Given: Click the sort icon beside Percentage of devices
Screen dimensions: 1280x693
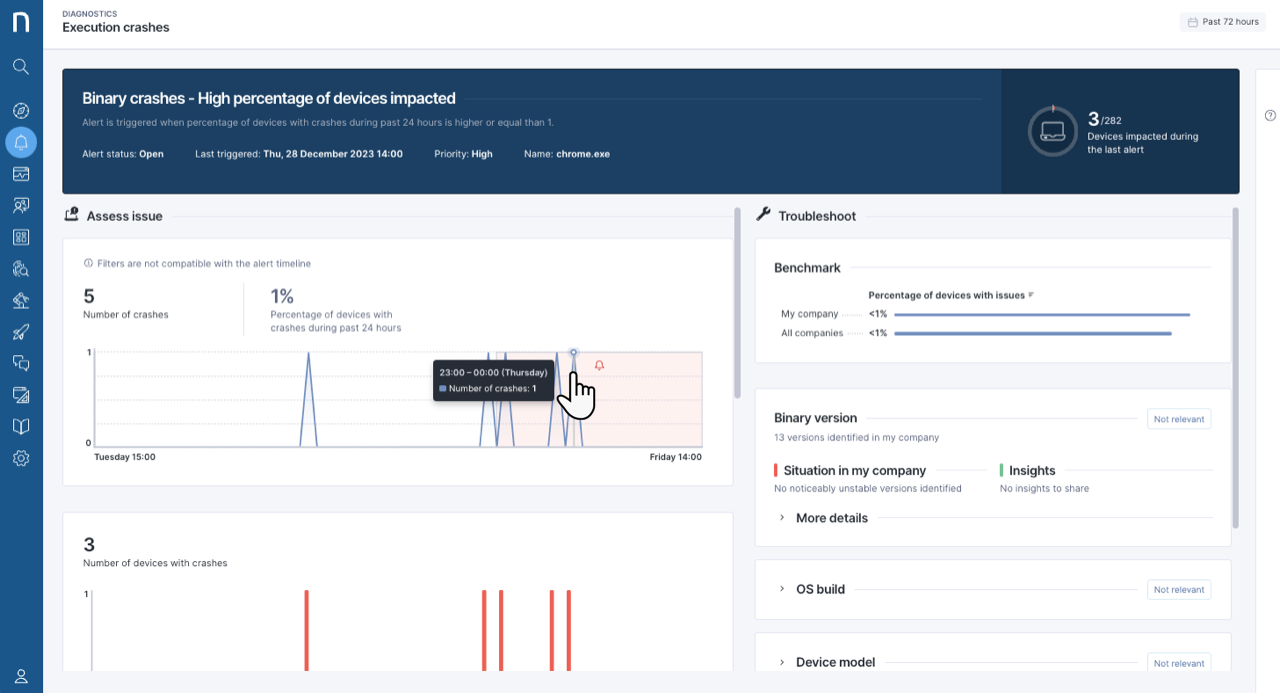Looking at the screenshot, I should [1031, 296].
